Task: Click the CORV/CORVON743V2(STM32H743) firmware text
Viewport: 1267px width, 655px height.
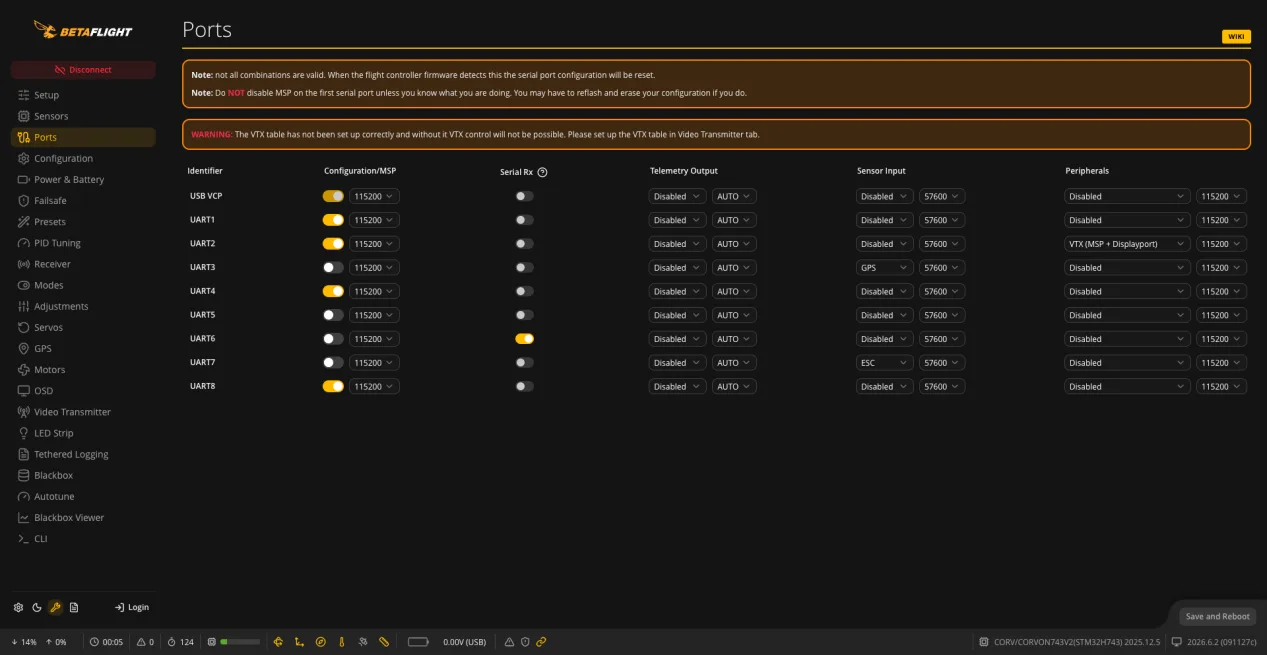Action: [1078, 642]
